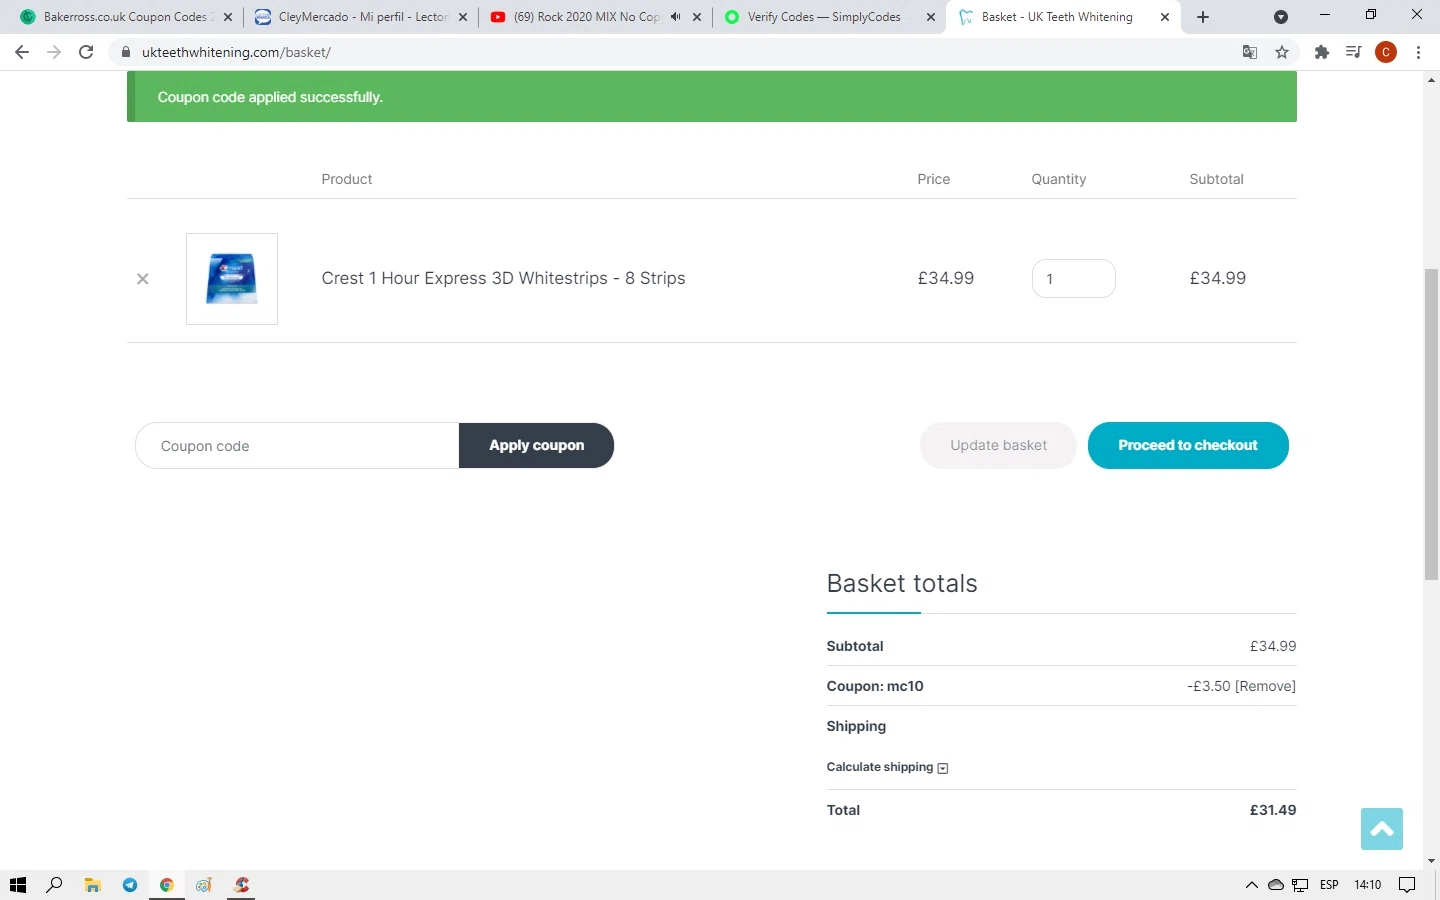This screenshot has height=900, width=1440.
Task: Click the back-to-top arrow button
Action: [x=1382, y=829]
